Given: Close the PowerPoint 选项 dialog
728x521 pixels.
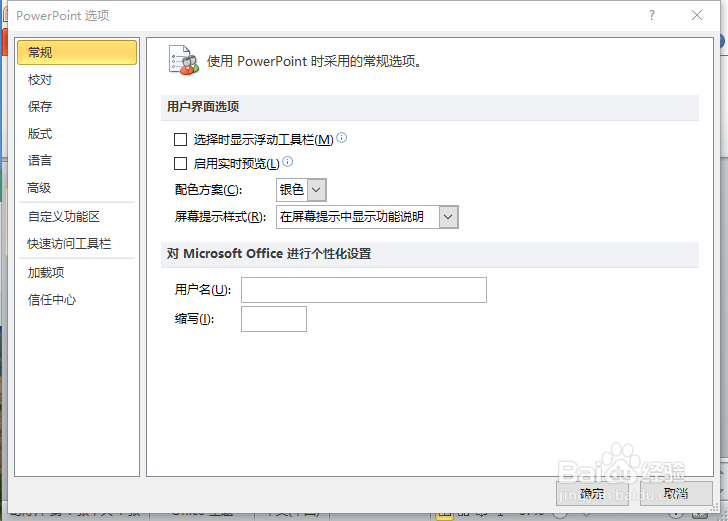Looking at the screenshot, I should click(697, 15).
